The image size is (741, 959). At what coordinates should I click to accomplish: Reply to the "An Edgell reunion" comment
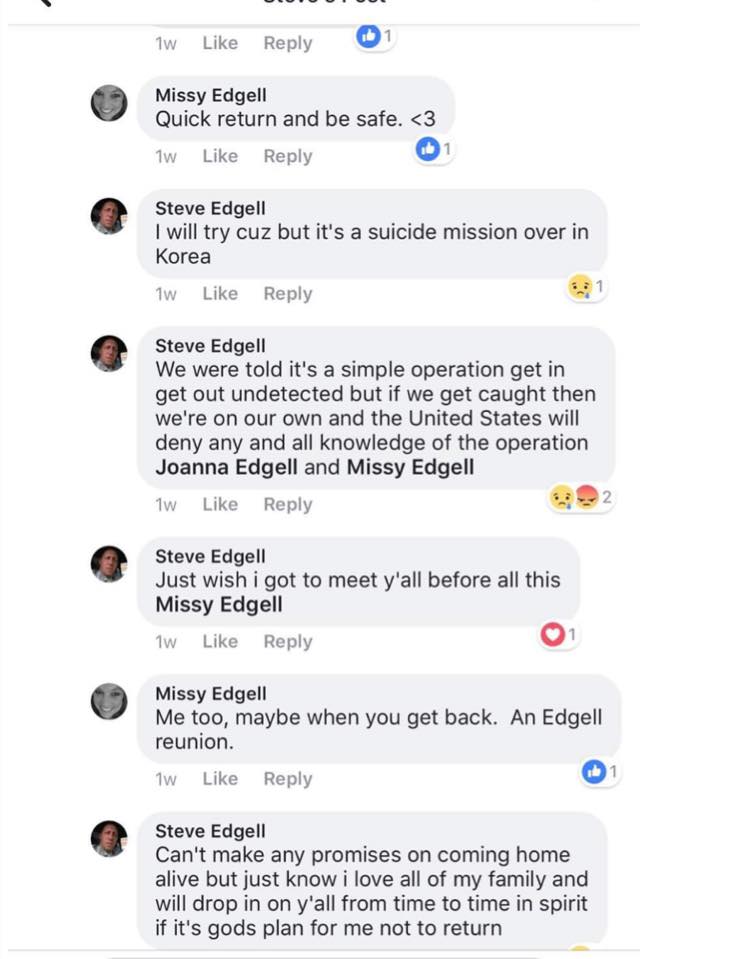(288, 778)
